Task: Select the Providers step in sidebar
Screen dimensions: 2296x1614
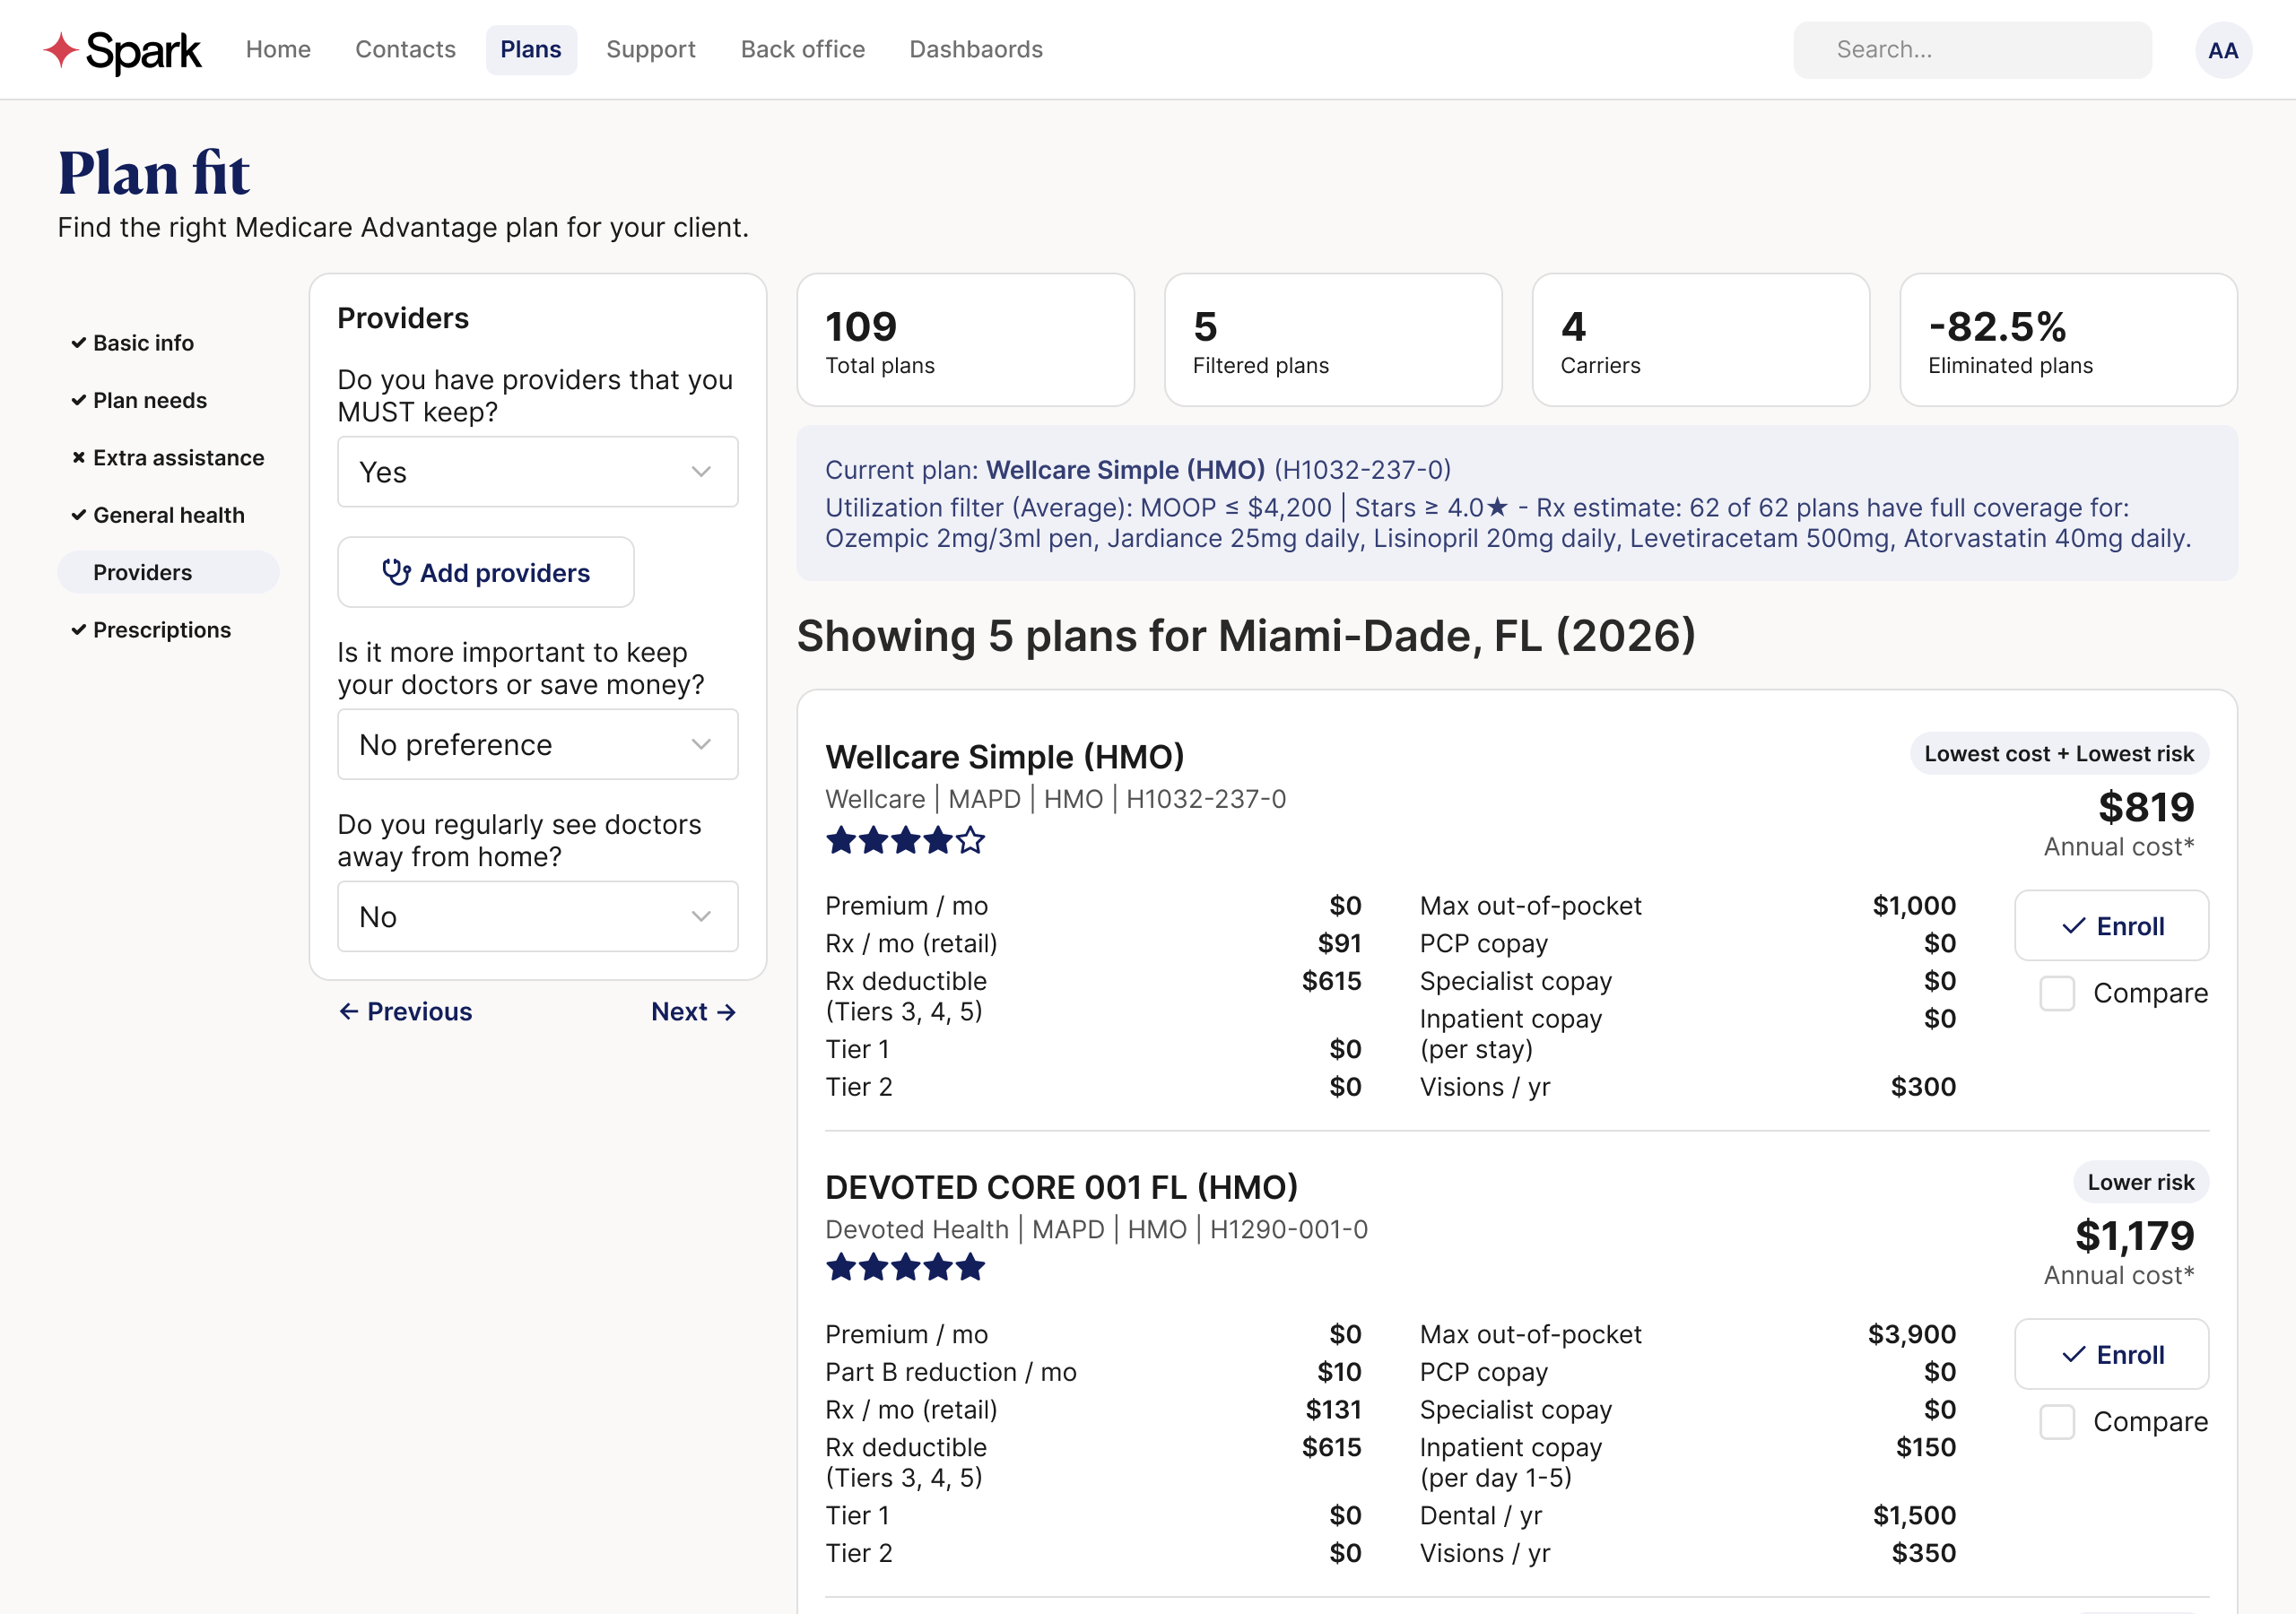Action: (168, 572)
